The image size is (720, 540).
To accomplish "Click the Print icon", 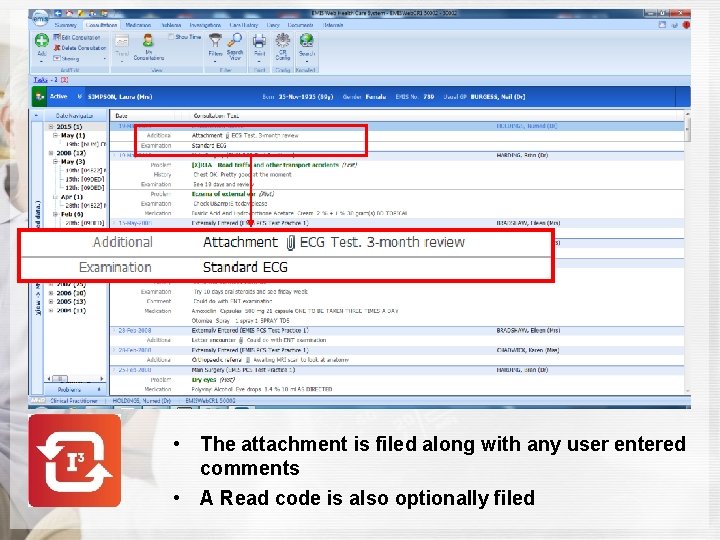I will 259,41.
